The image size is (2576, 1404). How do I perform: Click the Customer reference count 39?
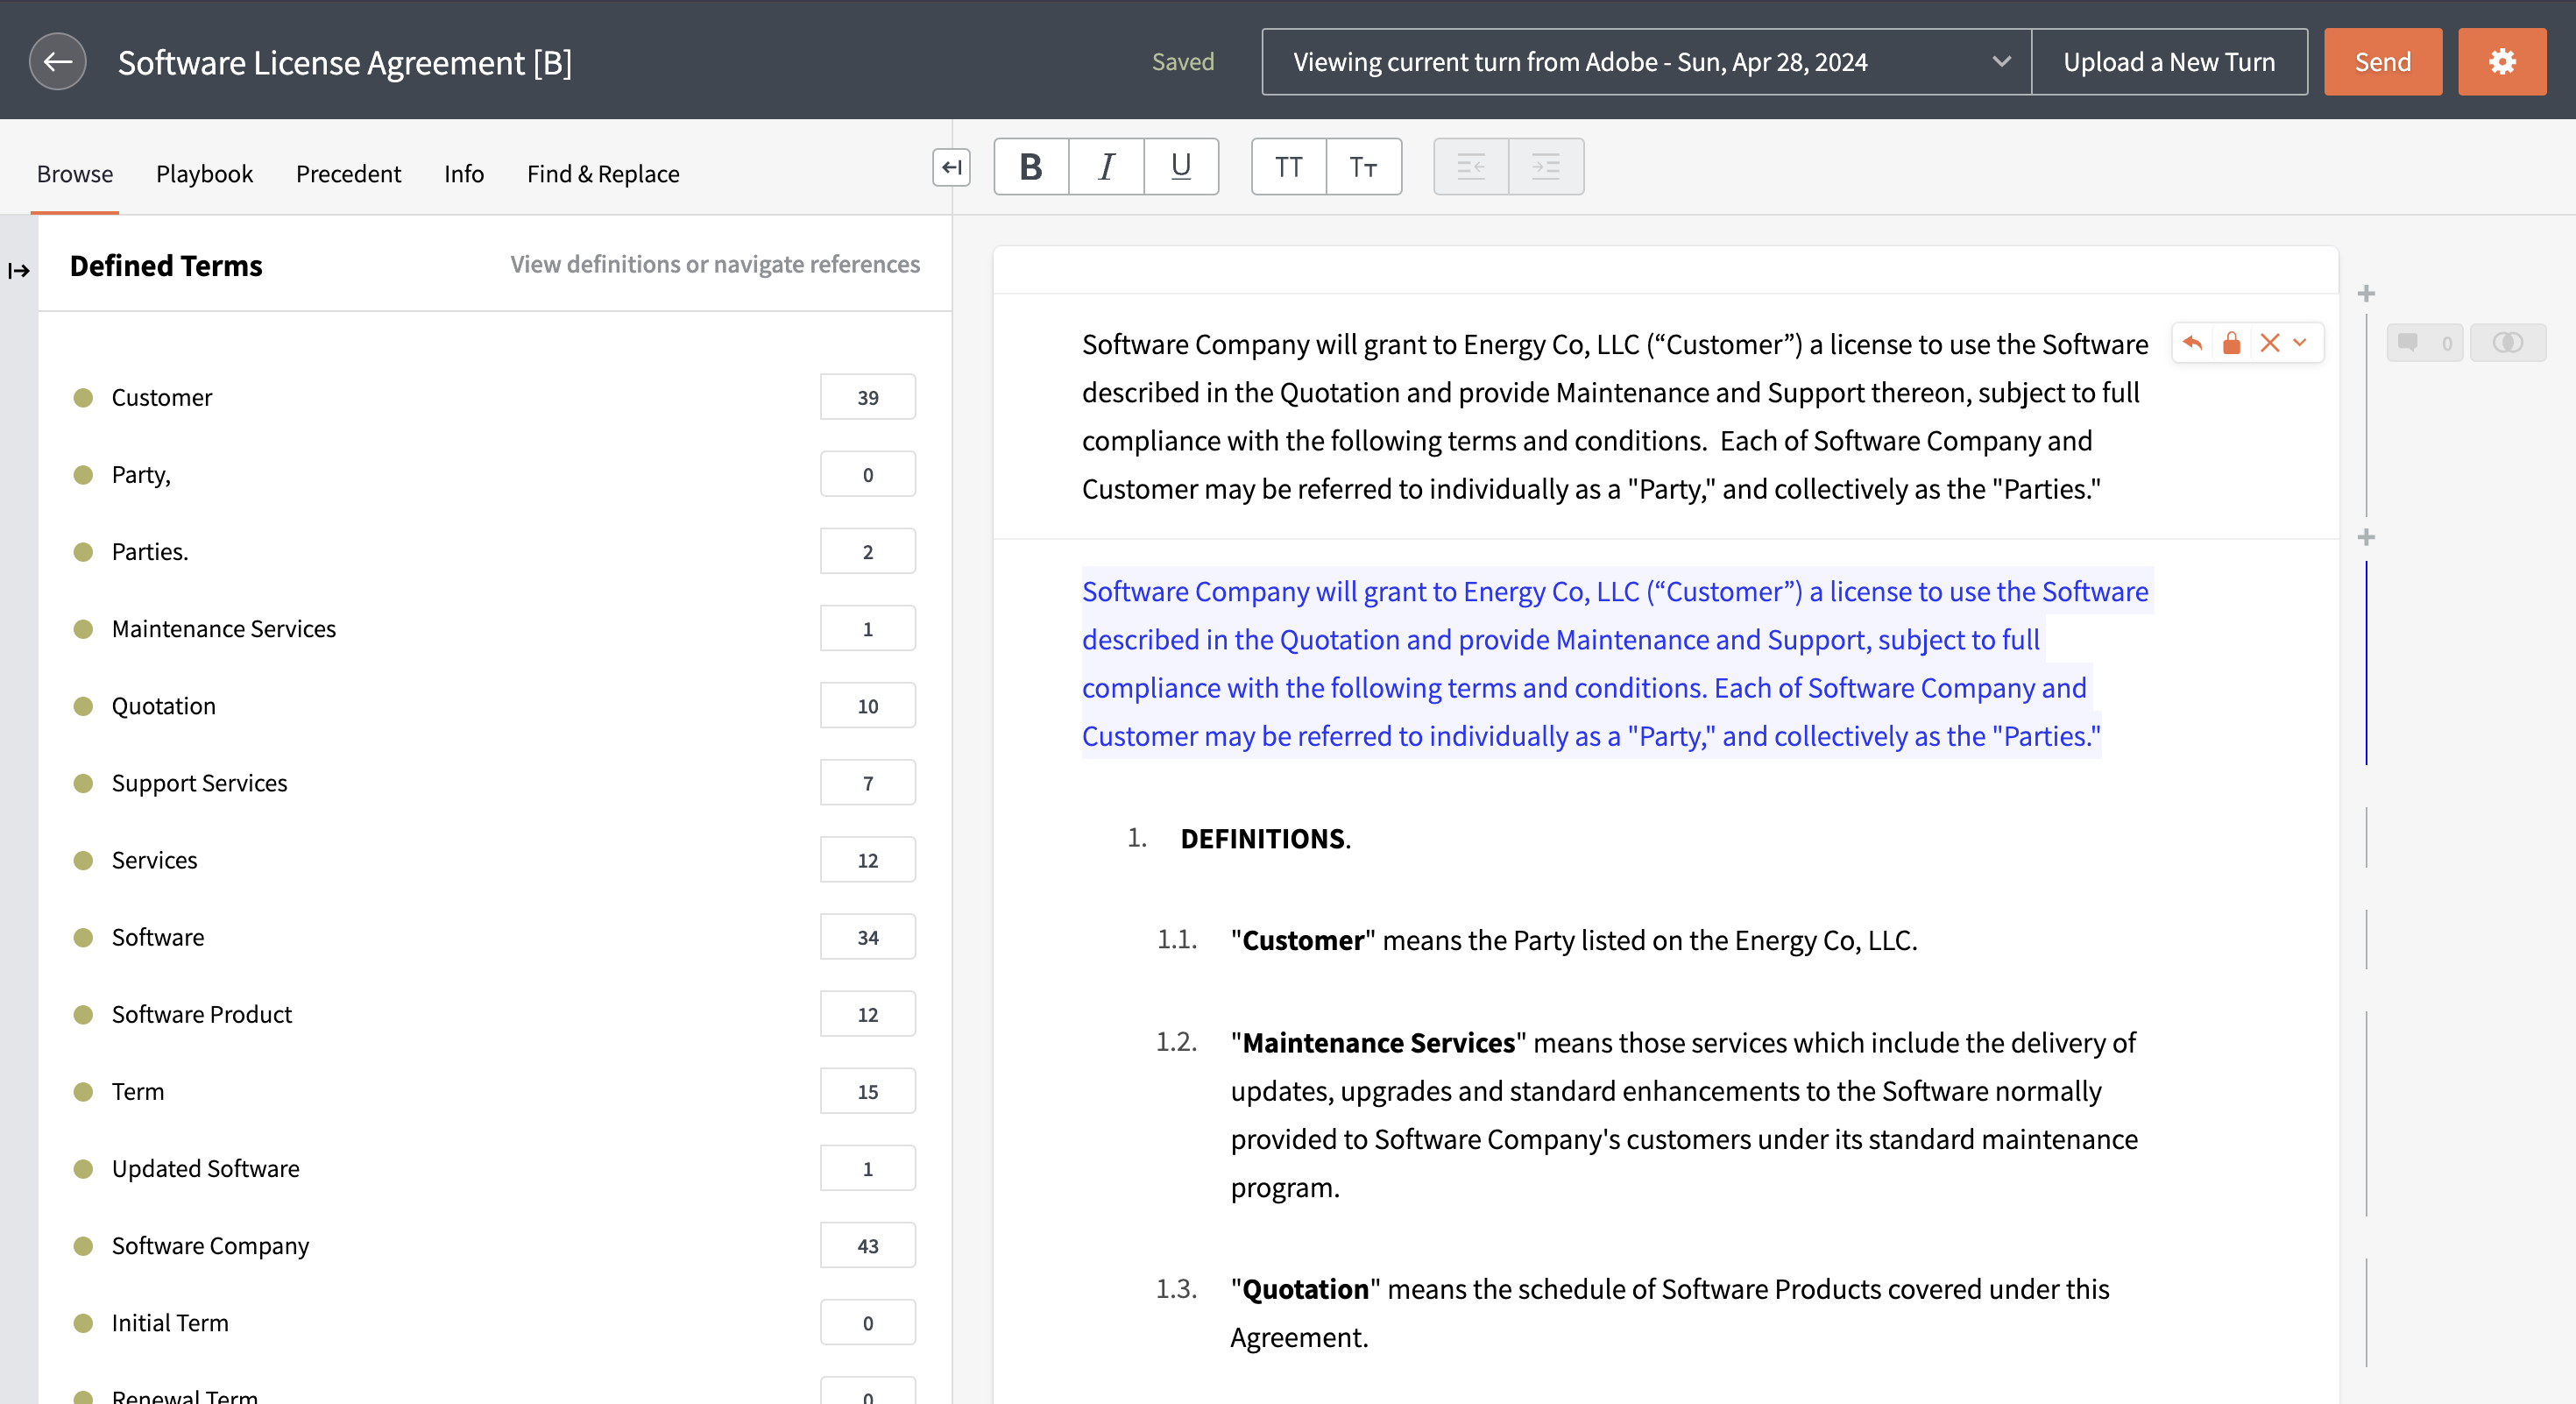(868, 398)
